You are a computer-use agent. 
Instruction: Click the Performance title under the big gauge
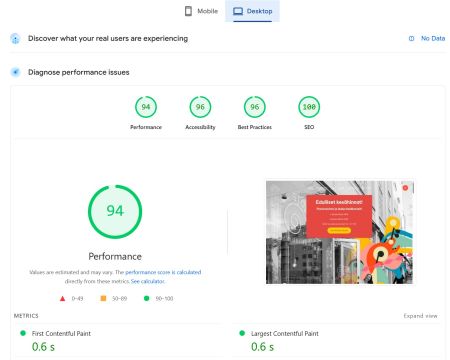(x=115, y=256)
